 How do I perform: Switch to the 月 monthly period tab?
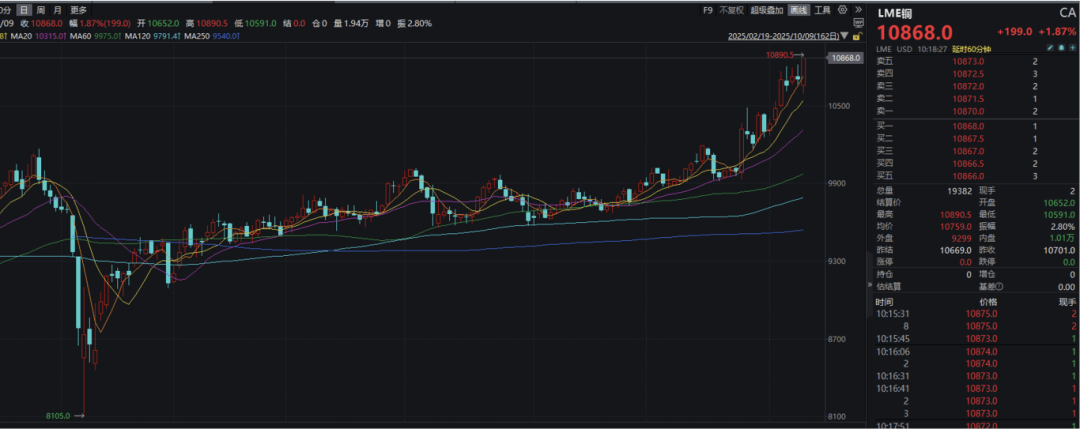point(57,10)
